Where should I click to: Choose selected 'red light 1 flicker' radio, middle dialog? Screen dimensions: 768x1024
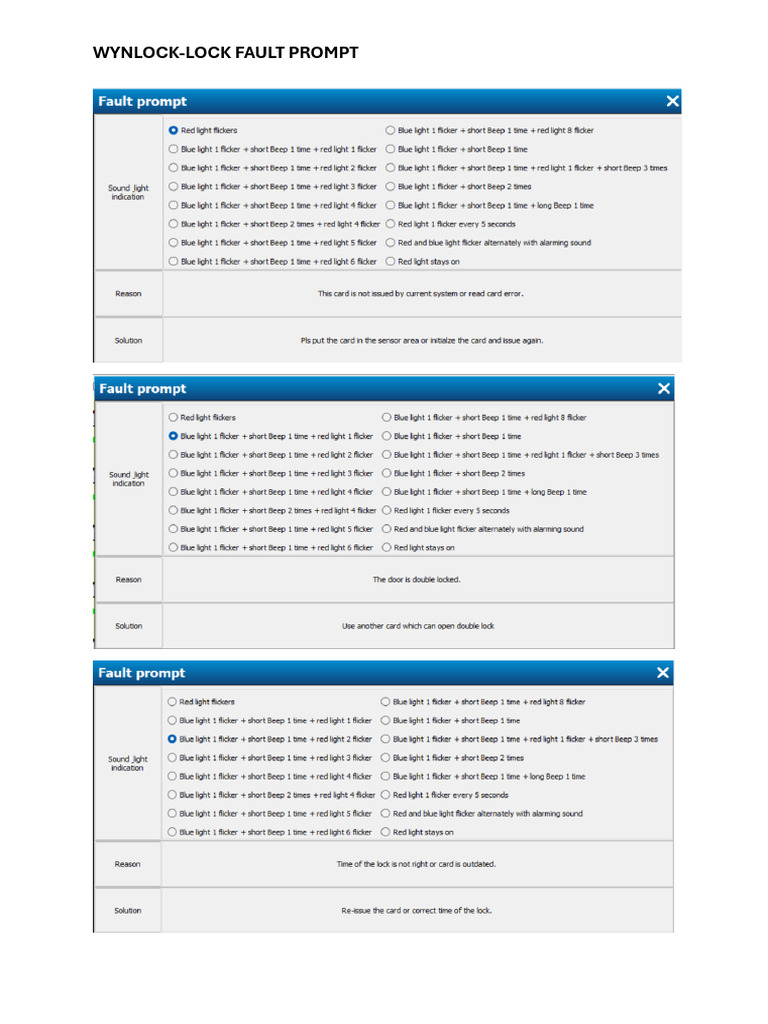[x=173, y=436]
